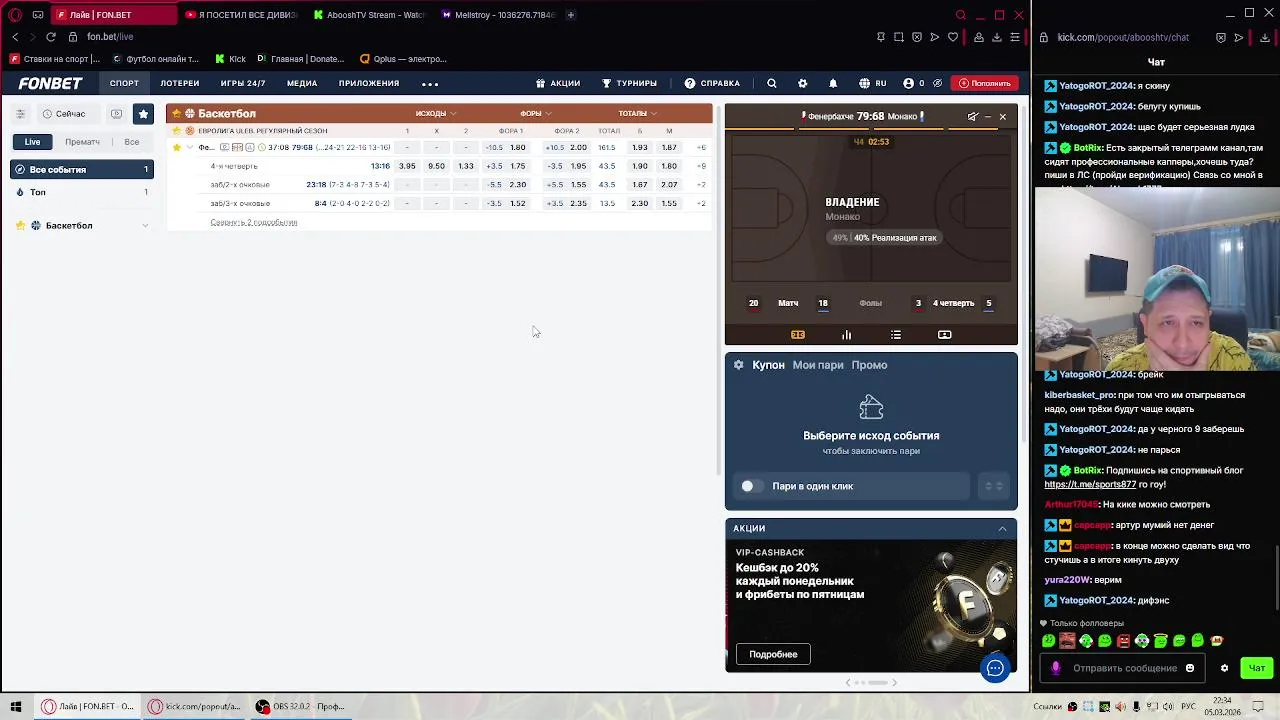The image size is (1280, 720).
Task: Open emoji picker in Kick chat input
Action: click(x=1190, y=668)
